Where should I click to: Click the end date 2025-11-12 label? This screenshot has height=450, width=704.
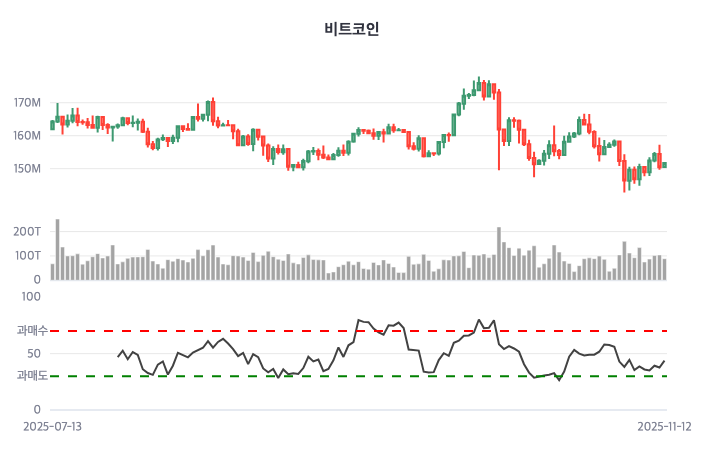pos(665,426)
